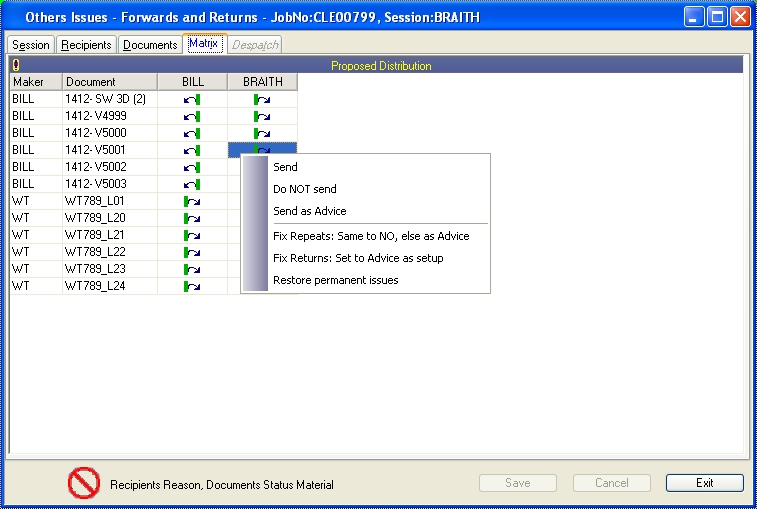Click the BILL column header
757x509 pixels.
pyautogui.click(x=193, y=82)
